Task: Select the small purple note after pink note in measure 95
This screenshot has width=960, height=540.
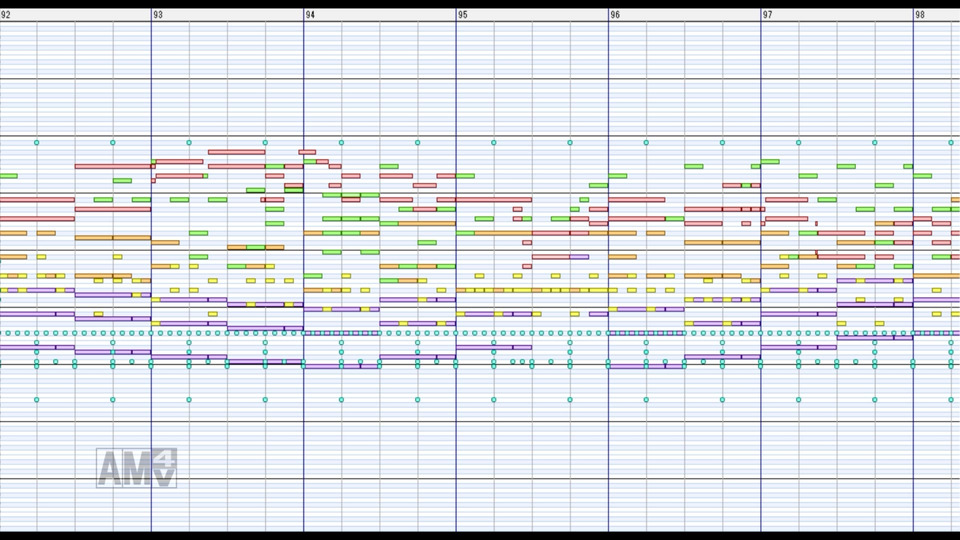Action: point(579,257)
